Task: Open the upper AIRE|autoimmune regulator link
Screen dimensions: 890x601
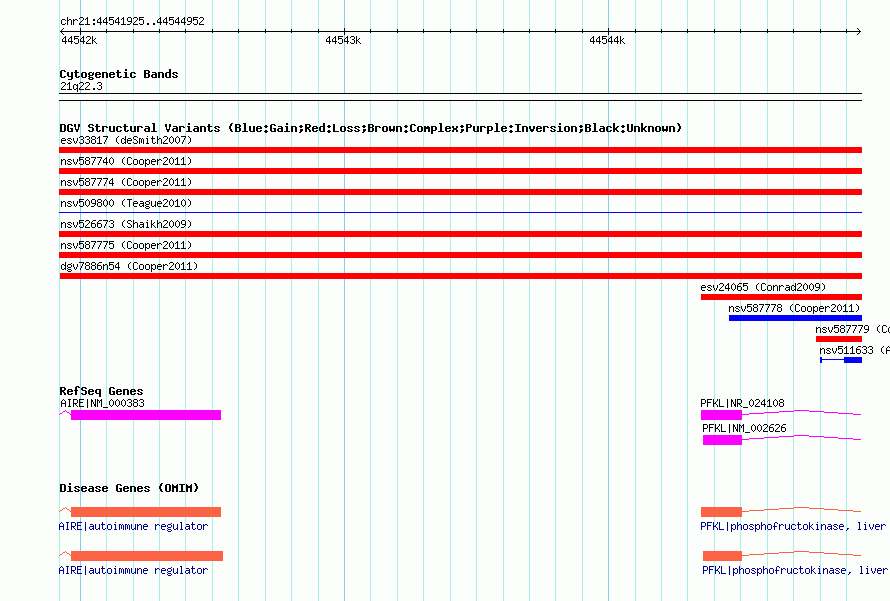Action: coord(133,527)
